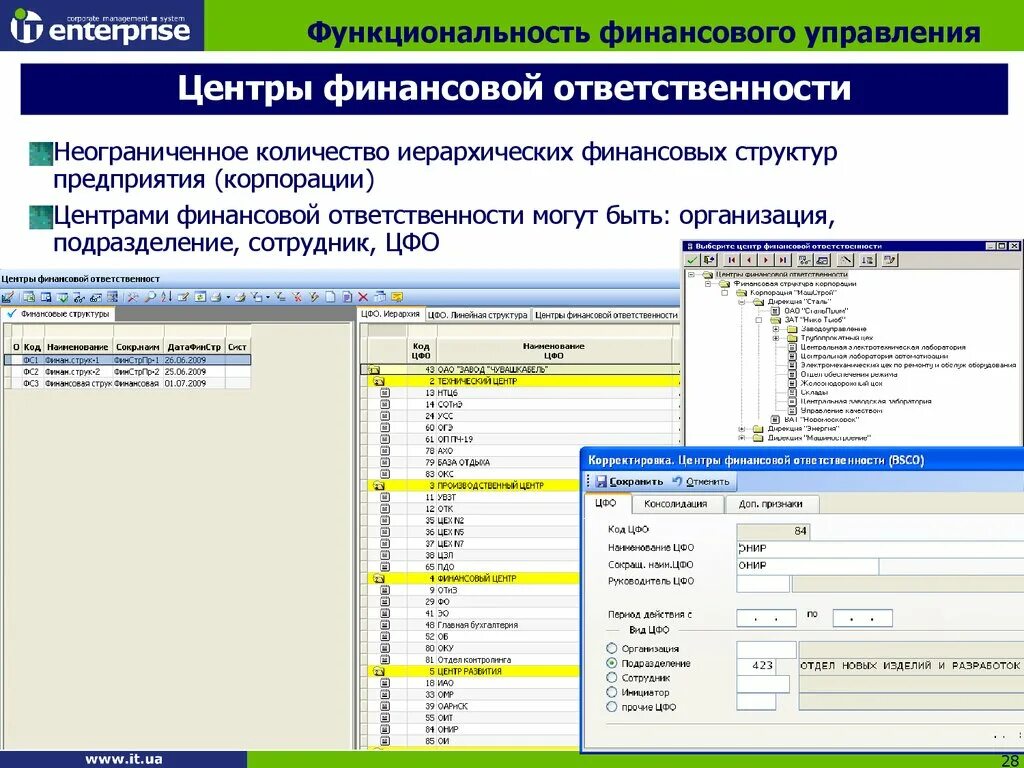Select the ФС3 Финансовая струк row
This screenshot has height=768, width=1024.
click(127, 383)
